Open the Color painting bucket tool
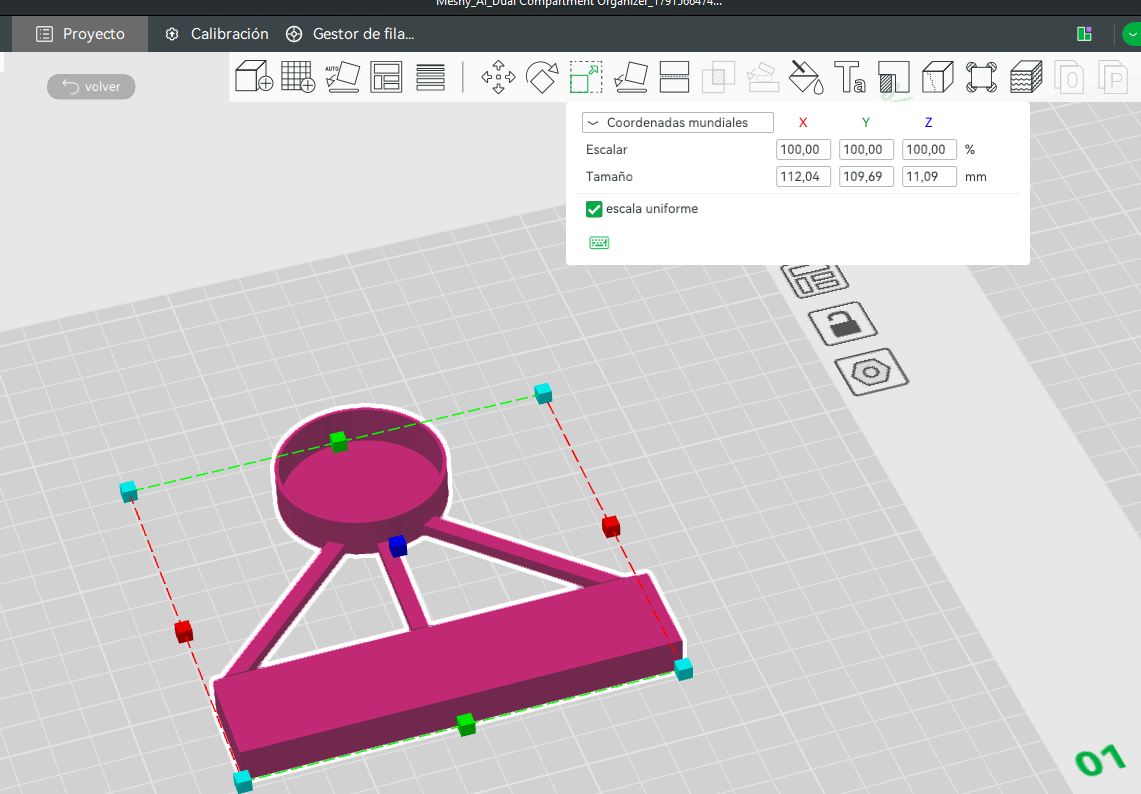 [x=806, y=77]
